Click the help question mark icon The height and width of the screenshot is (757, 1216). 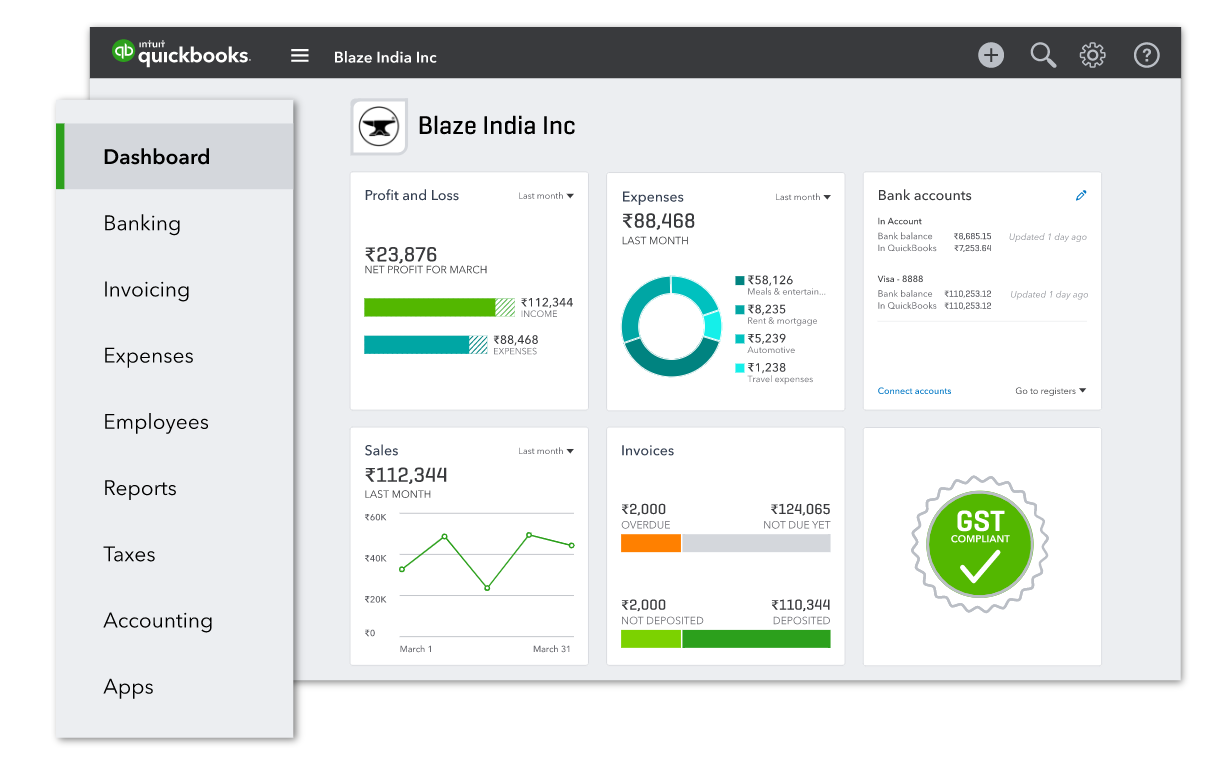pyautogui.click(x=1146, y=55)
